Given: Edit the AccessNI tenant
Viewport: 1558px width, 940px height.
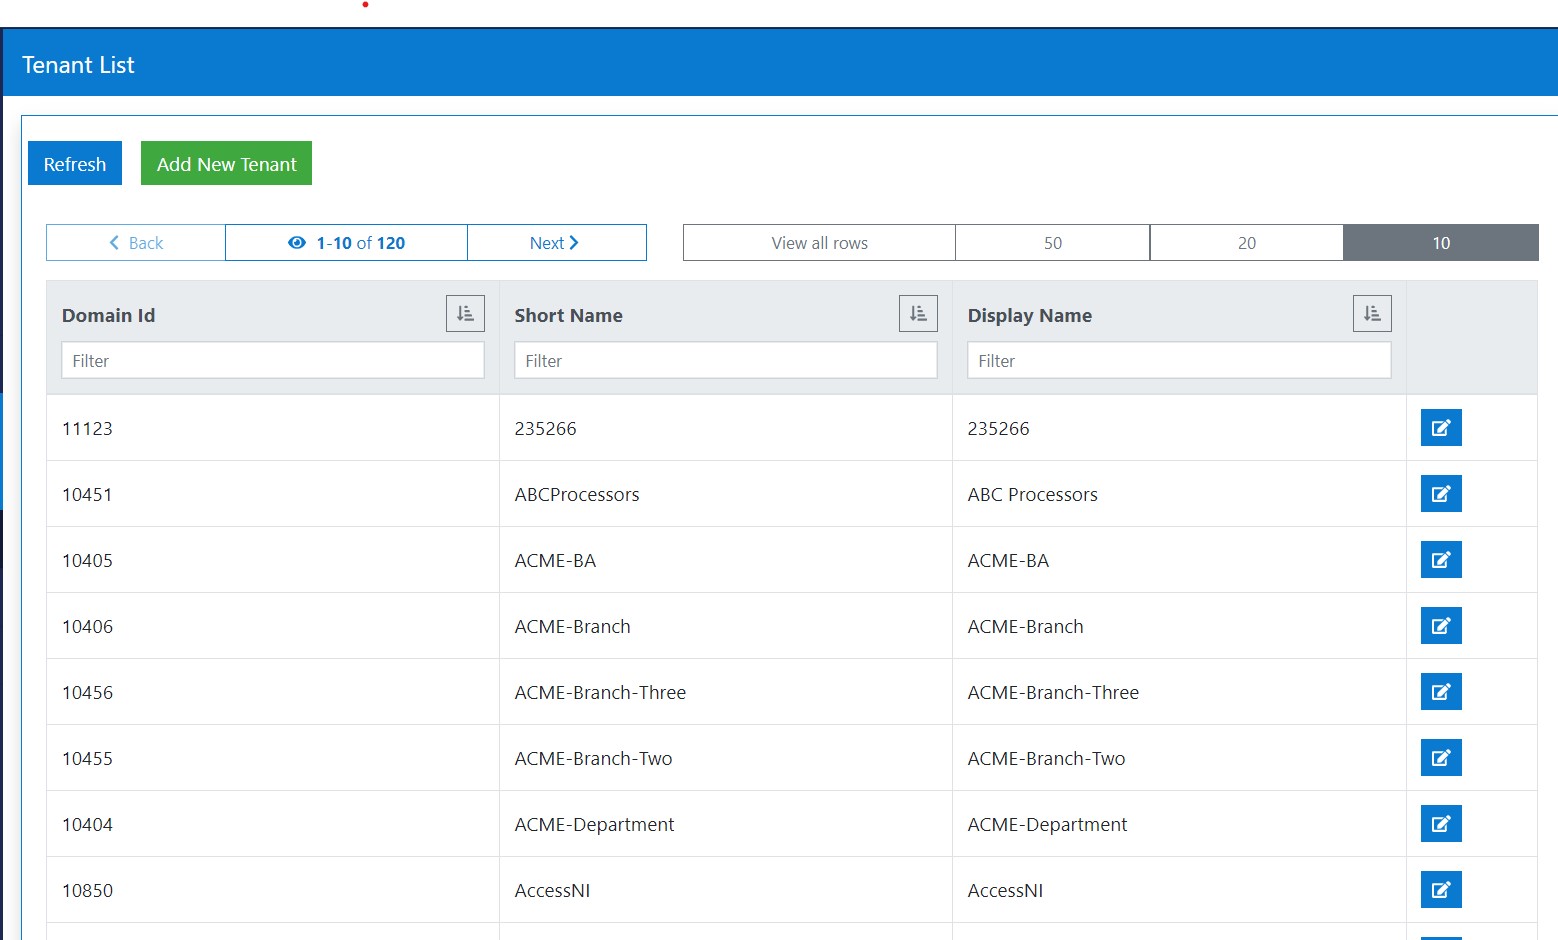Looking at the screenshot, I should [x=1440, y=889].
